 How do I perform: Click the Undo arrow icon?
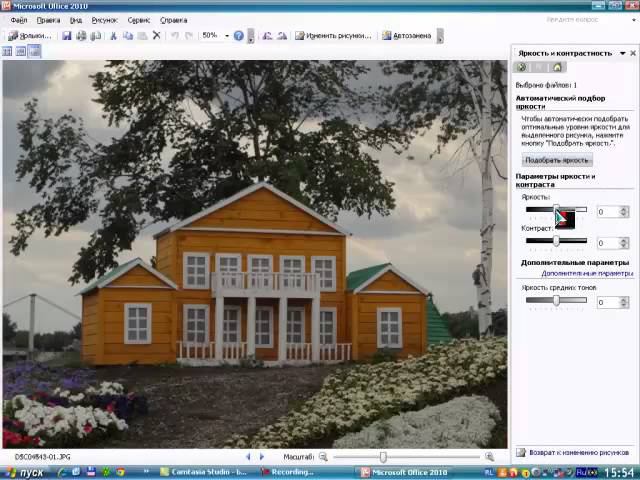point(175,36)
